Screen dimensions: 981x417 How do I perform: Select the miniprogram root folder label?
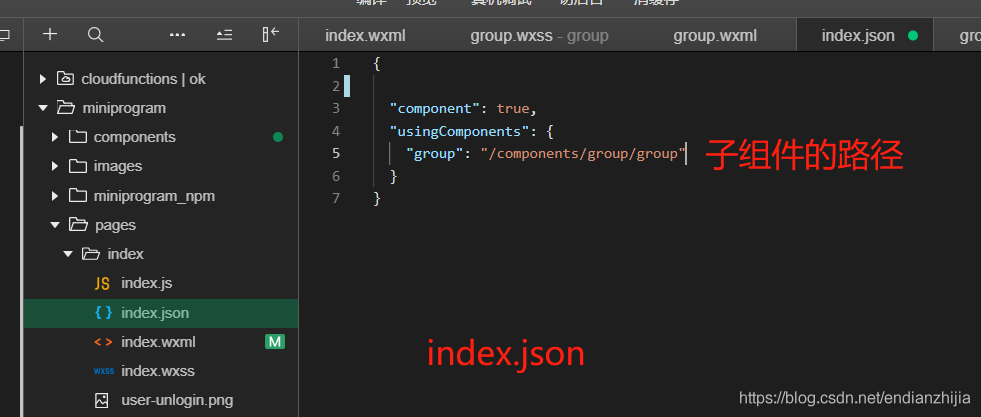pyautogui.click(x=125, y=108)
